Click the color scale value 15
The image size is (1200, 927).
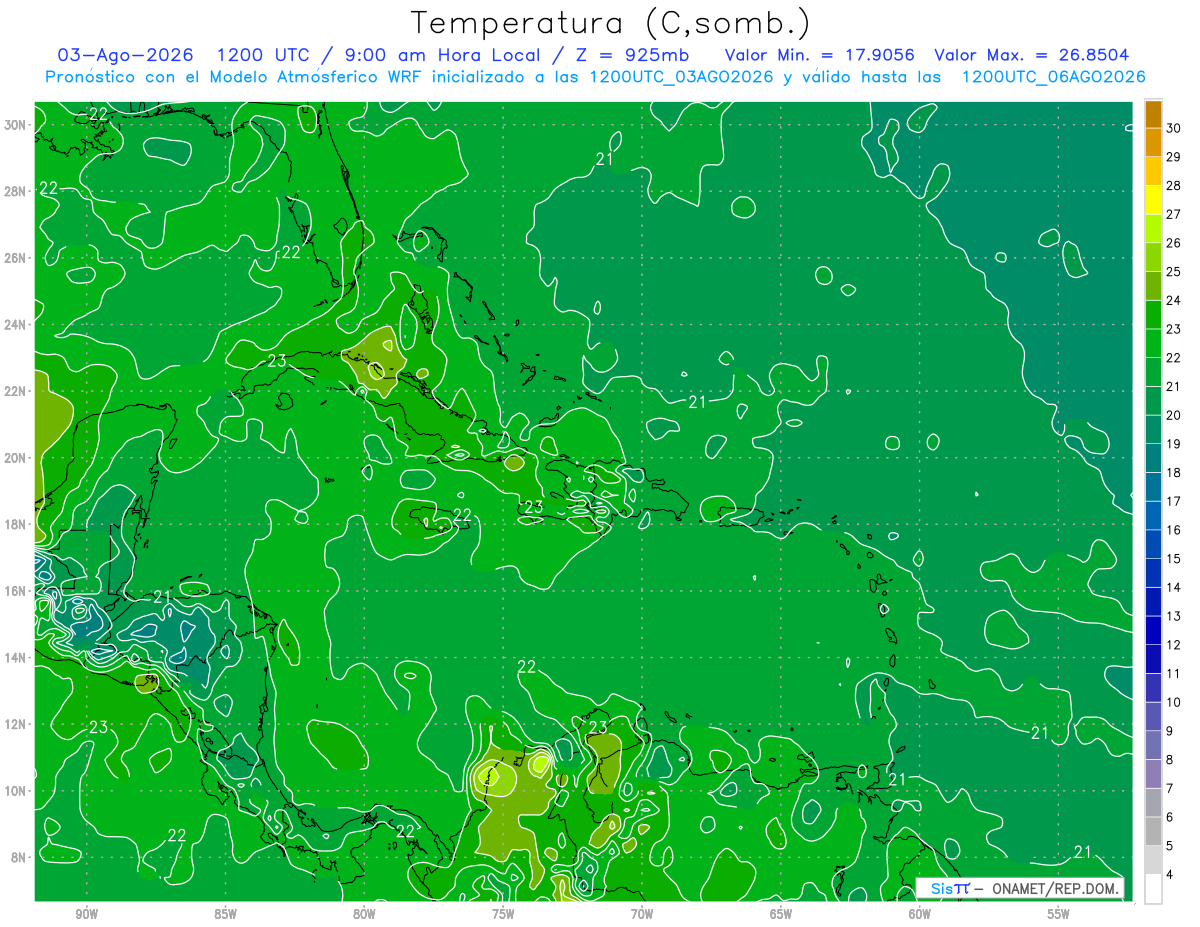pyautogui.click(x=1174, y=559)
